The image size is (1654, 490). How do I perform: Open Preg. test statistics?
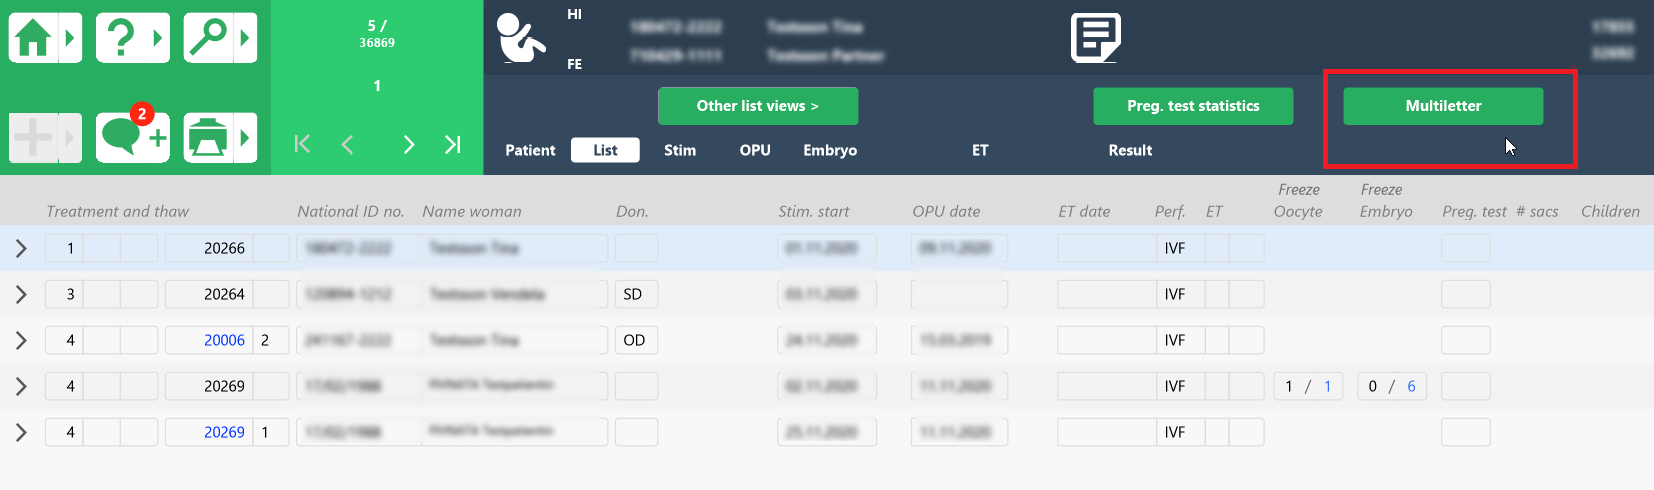(x=1192, y=106)
